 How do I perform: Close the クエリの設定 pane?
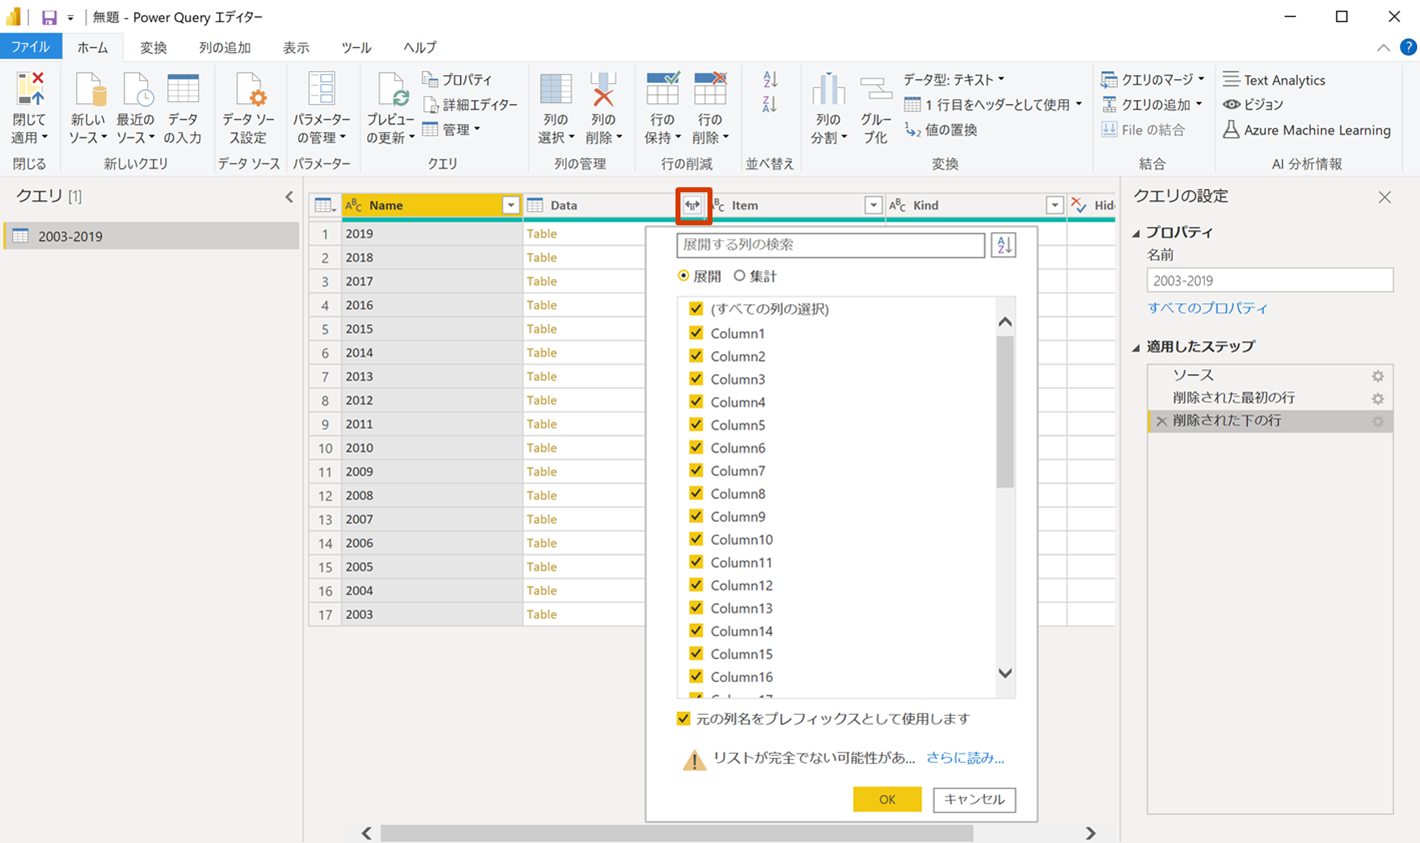(1384, 197)
